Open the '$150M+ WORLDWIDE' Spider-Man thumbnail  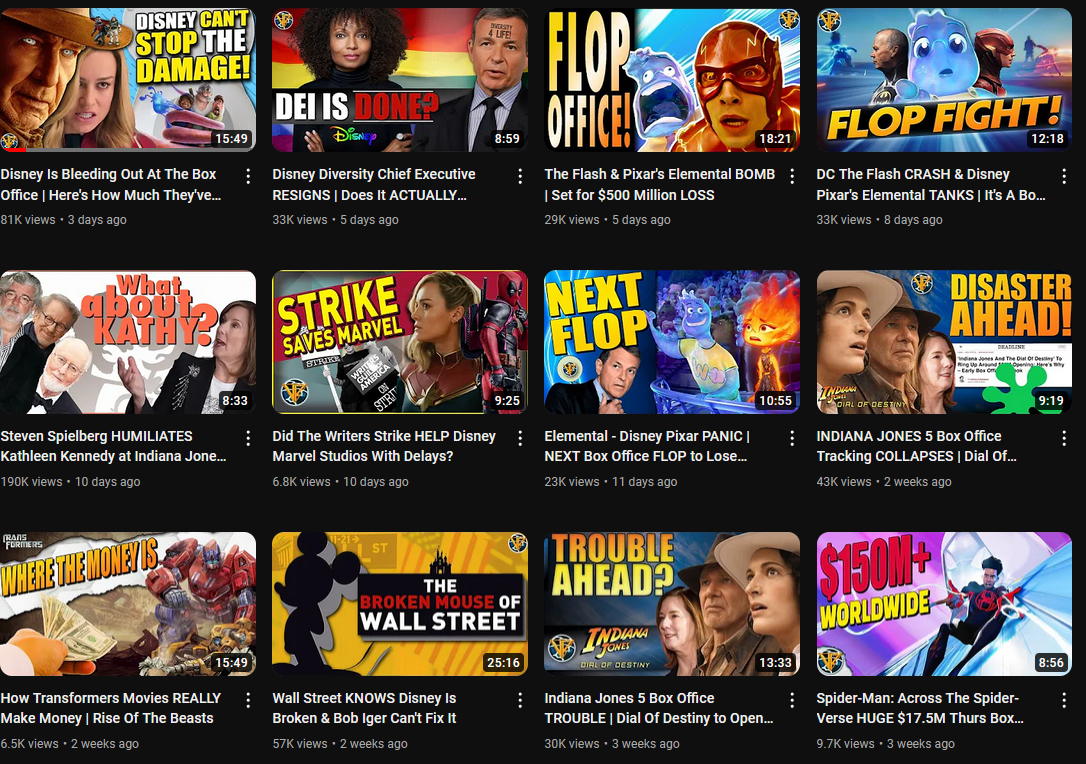[x=944, y=604]
